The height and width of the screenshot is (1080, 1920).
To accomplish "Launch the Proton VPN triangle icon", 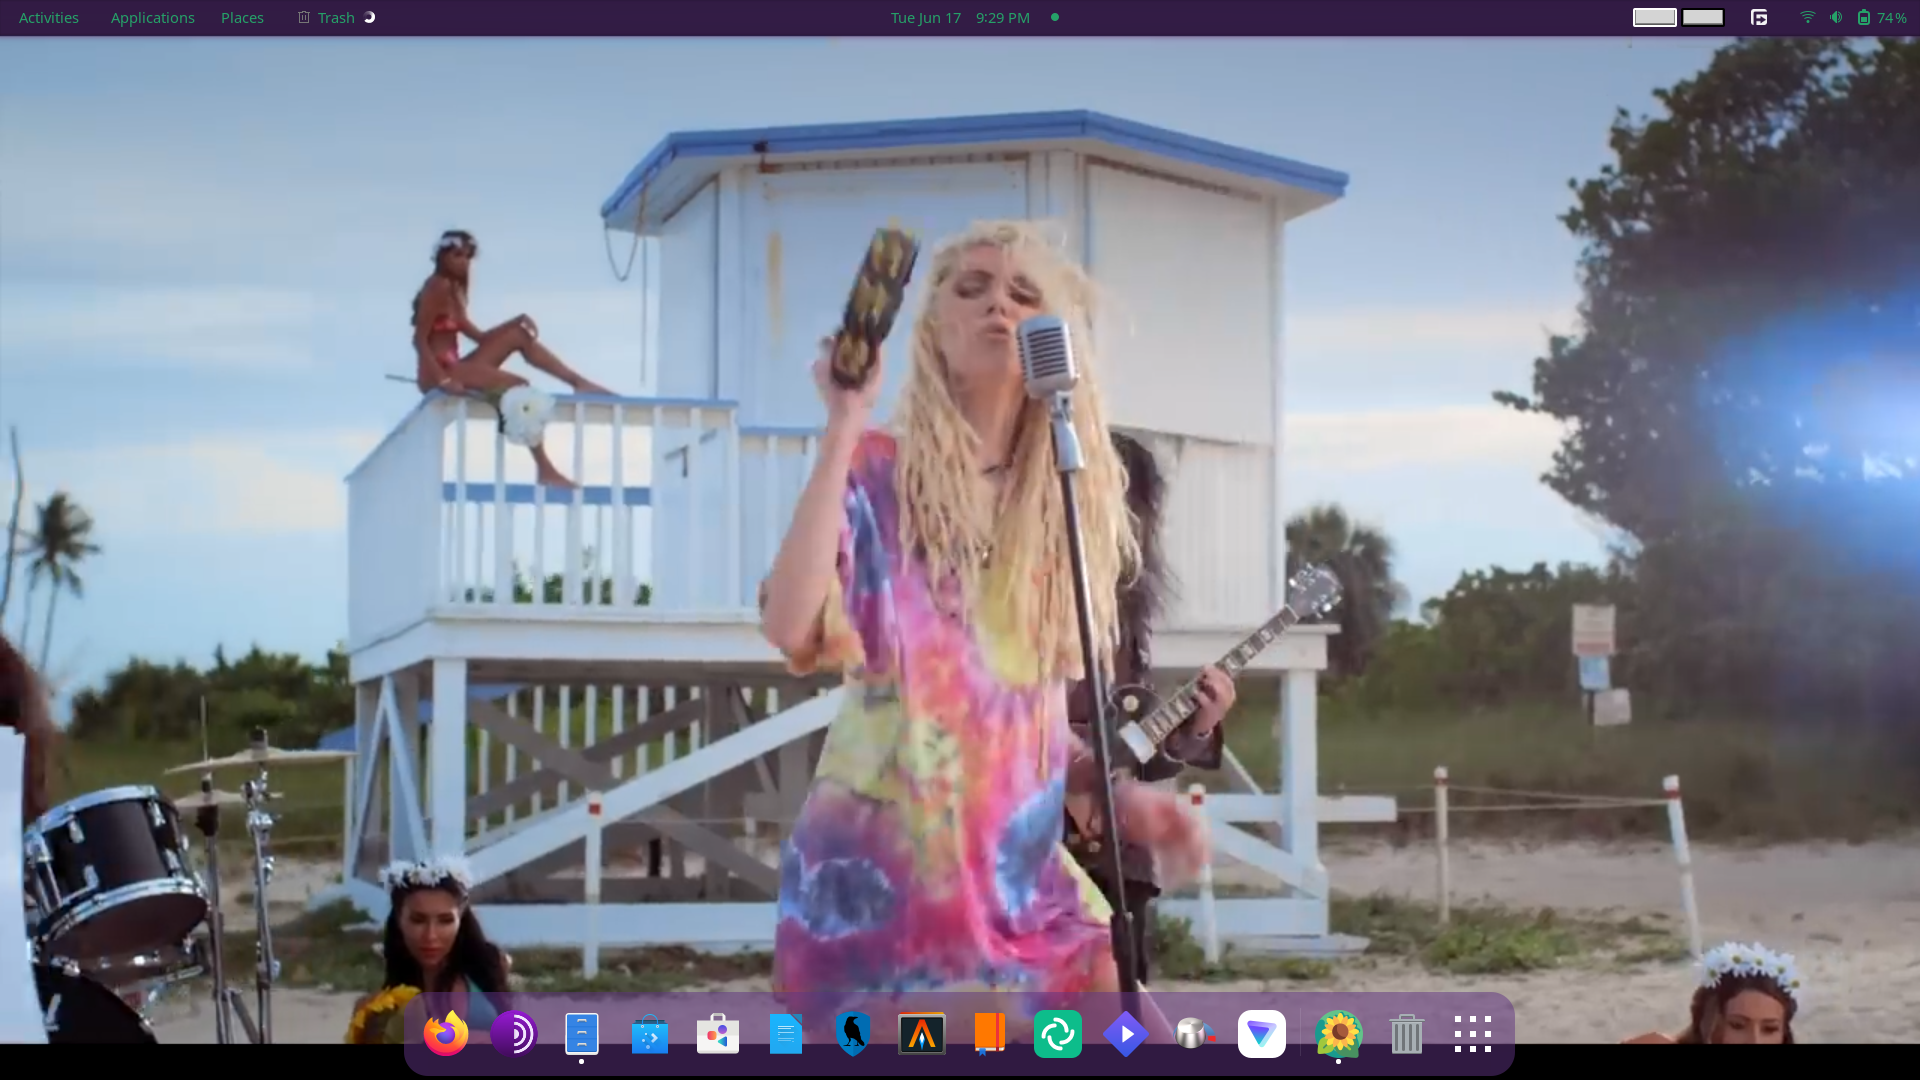I will click(x=1262, y=1034).
